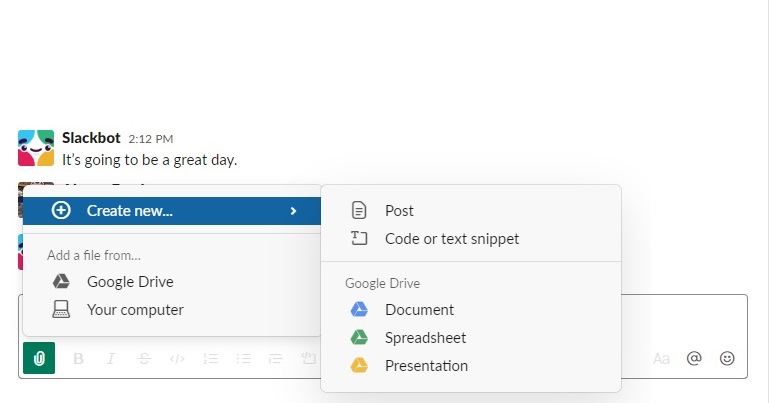Insert a code block from the composer toolbar
This screenshot has height=403, width=769.
(308, 359)
